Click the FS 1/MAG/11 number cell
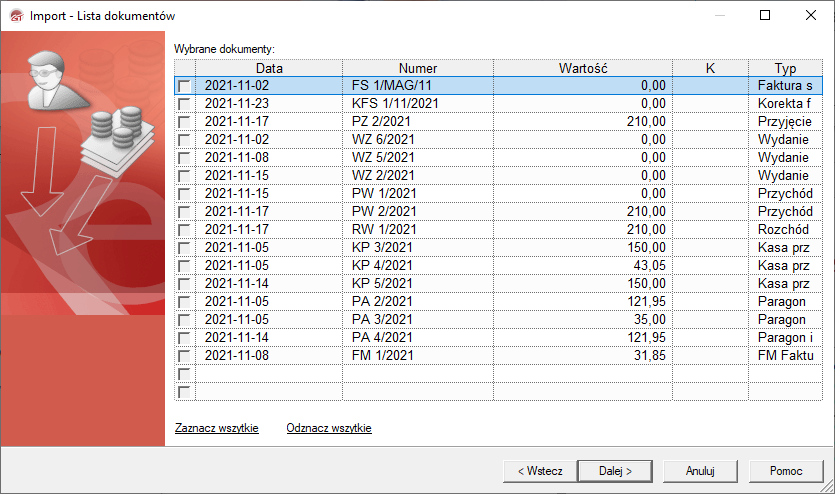 point(418,85)
